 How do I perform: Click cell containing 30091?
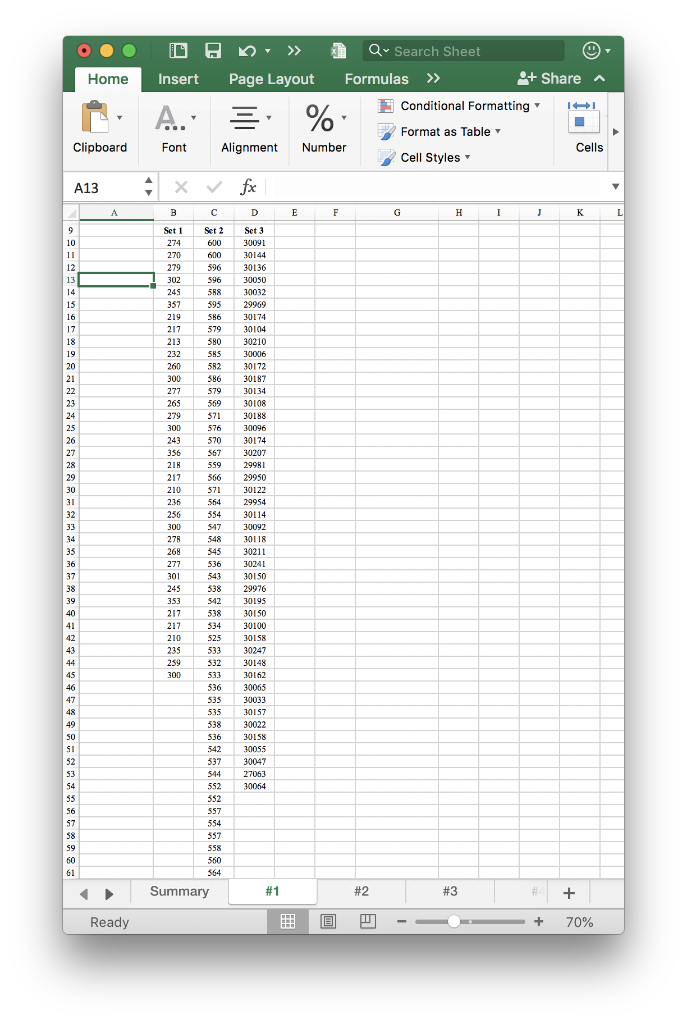point(254,243)
